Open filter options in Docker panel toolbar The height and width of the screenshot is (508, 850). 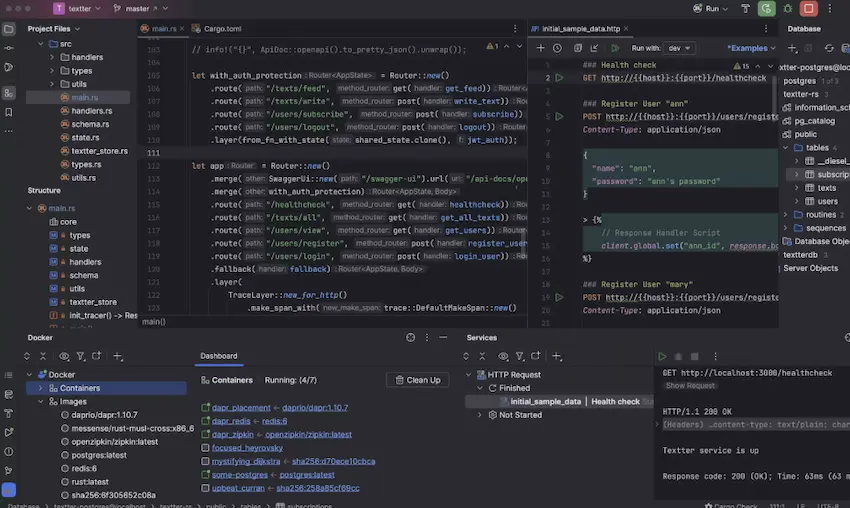click(80, 356)
